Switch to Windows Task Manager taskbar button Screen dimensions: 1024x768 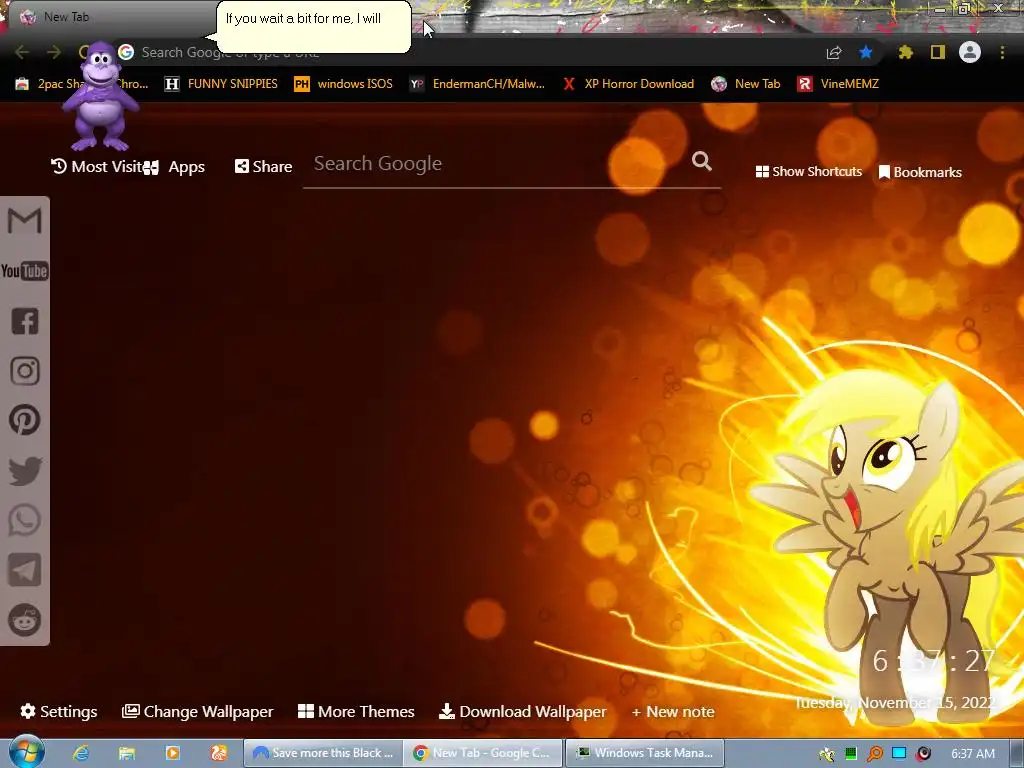(644, 753)
